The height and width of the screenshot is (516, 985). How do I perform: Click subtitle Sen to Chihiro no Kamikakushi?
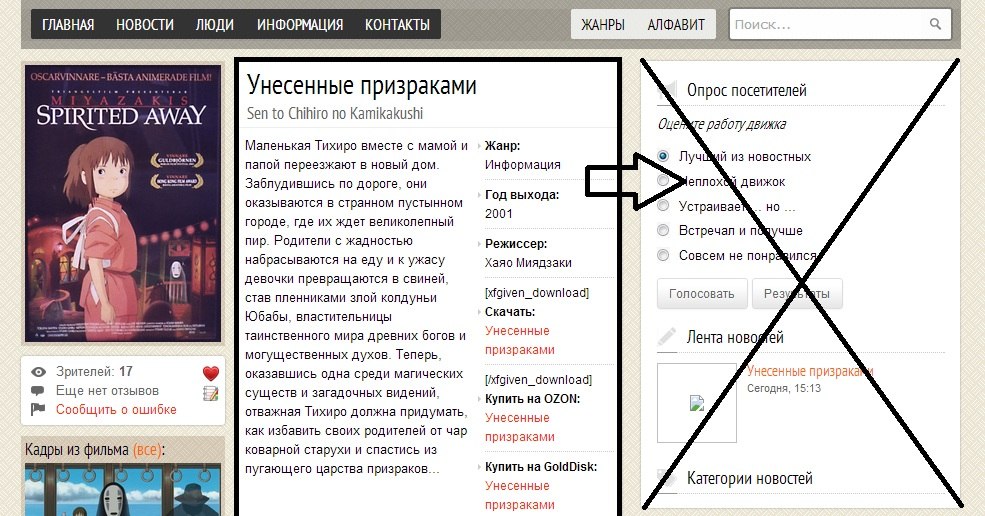pos(335,114)
